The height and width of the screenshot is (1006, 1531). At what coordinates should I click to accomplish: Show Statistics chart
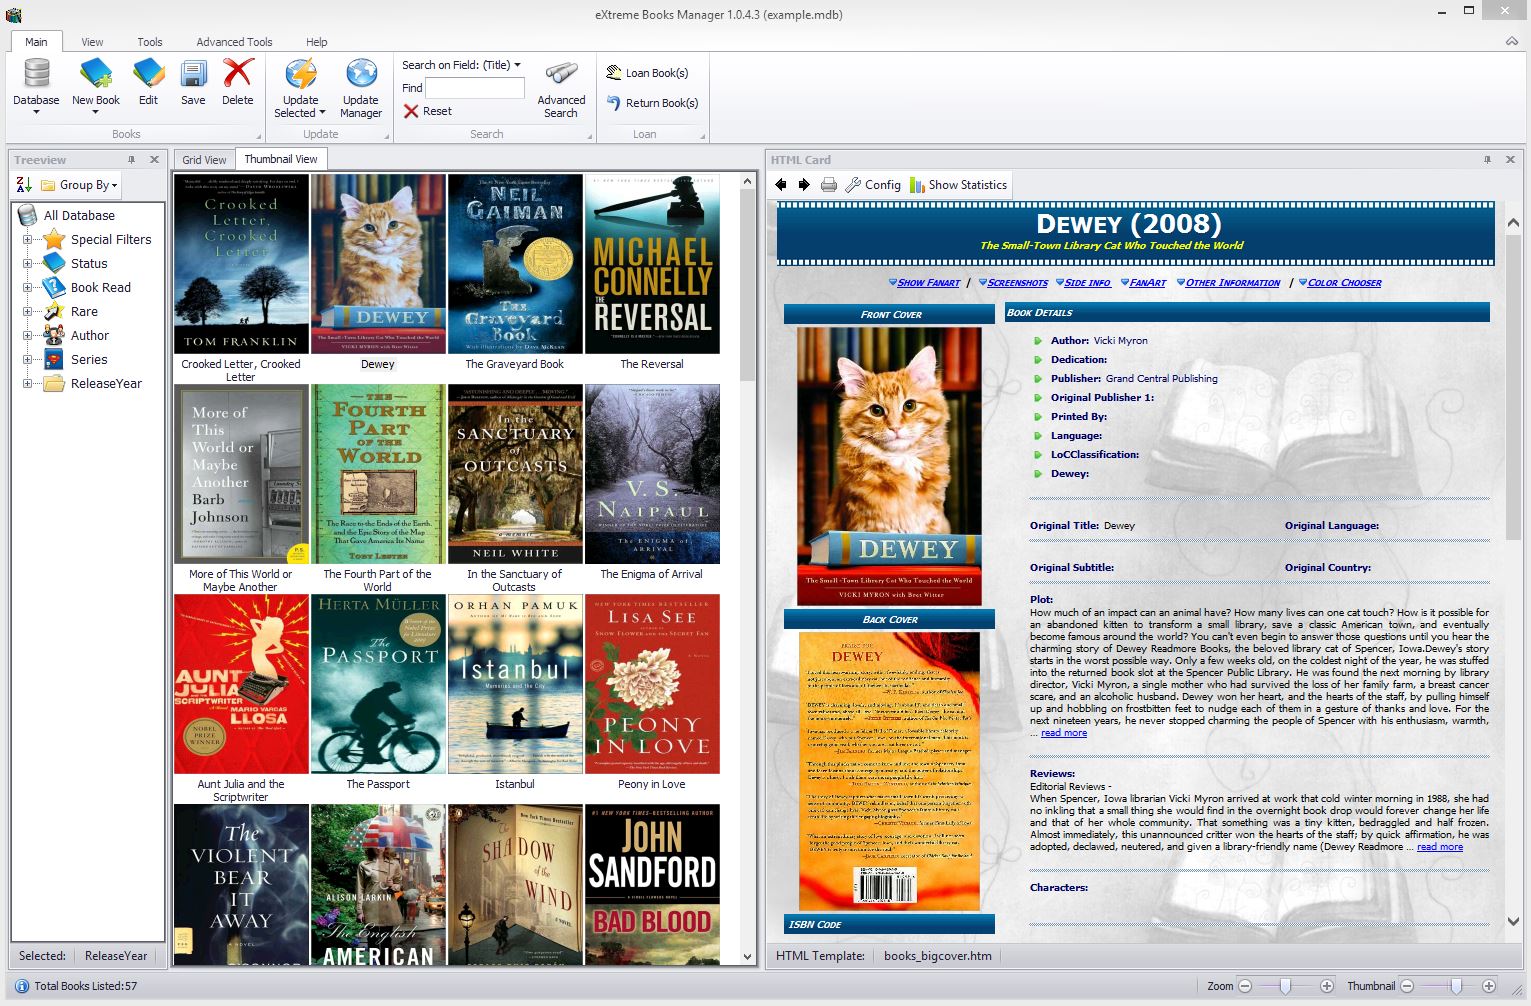958,185
